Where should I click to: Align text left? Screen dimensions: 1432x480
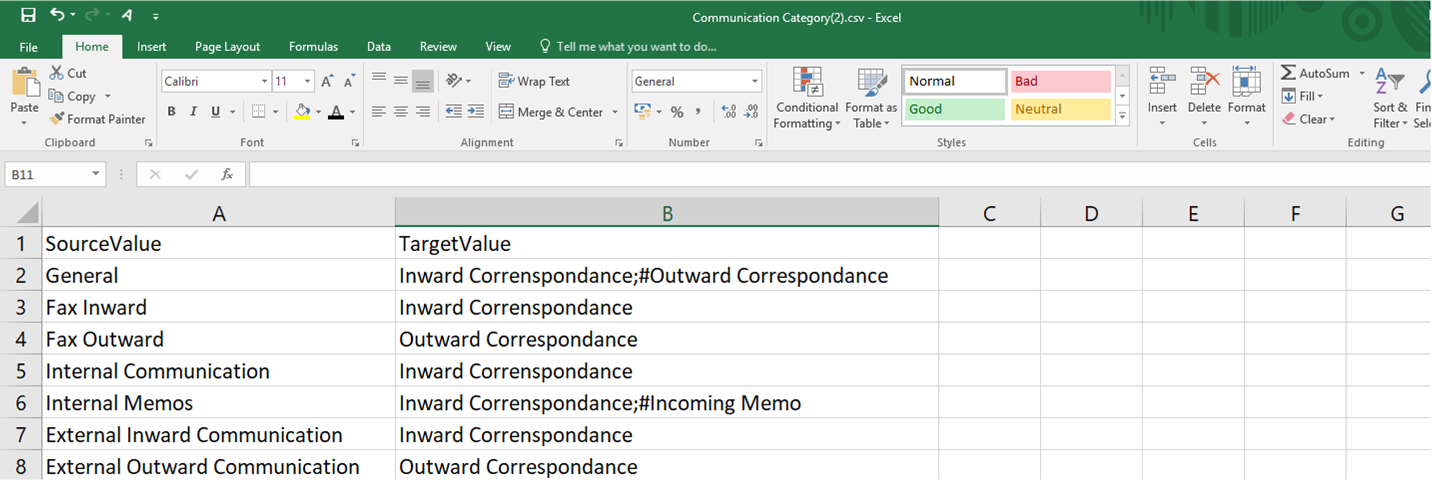click(379, 111)
